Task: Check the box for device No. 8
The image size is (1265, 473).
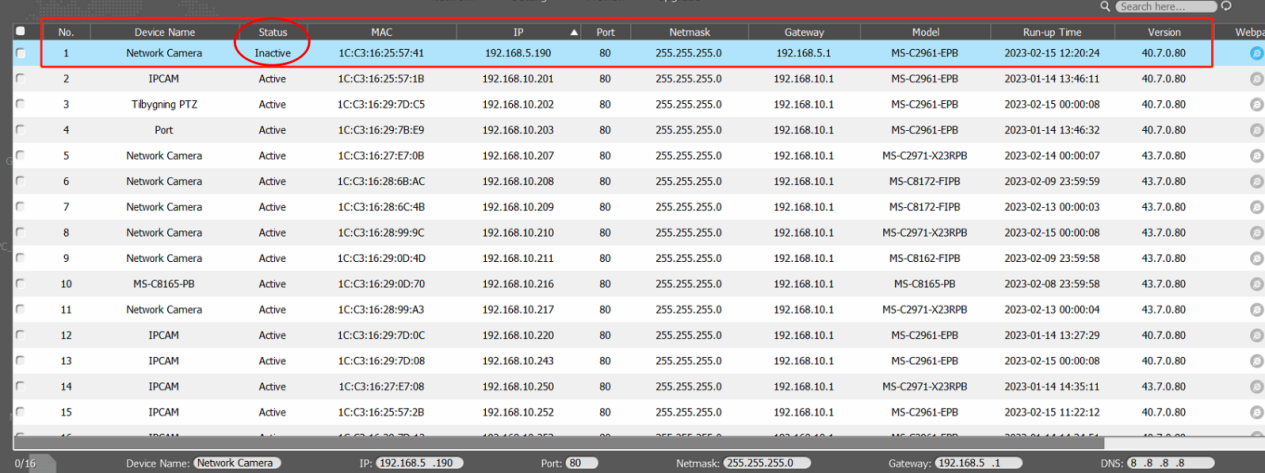Action: pyautogui.click(x=20, y=233)
